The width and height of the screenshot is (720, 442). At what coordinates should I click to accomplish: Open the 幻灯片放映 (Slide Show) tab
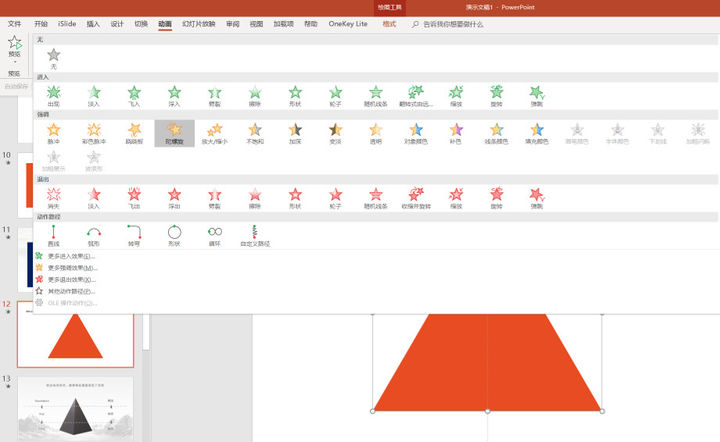(198, 24)
